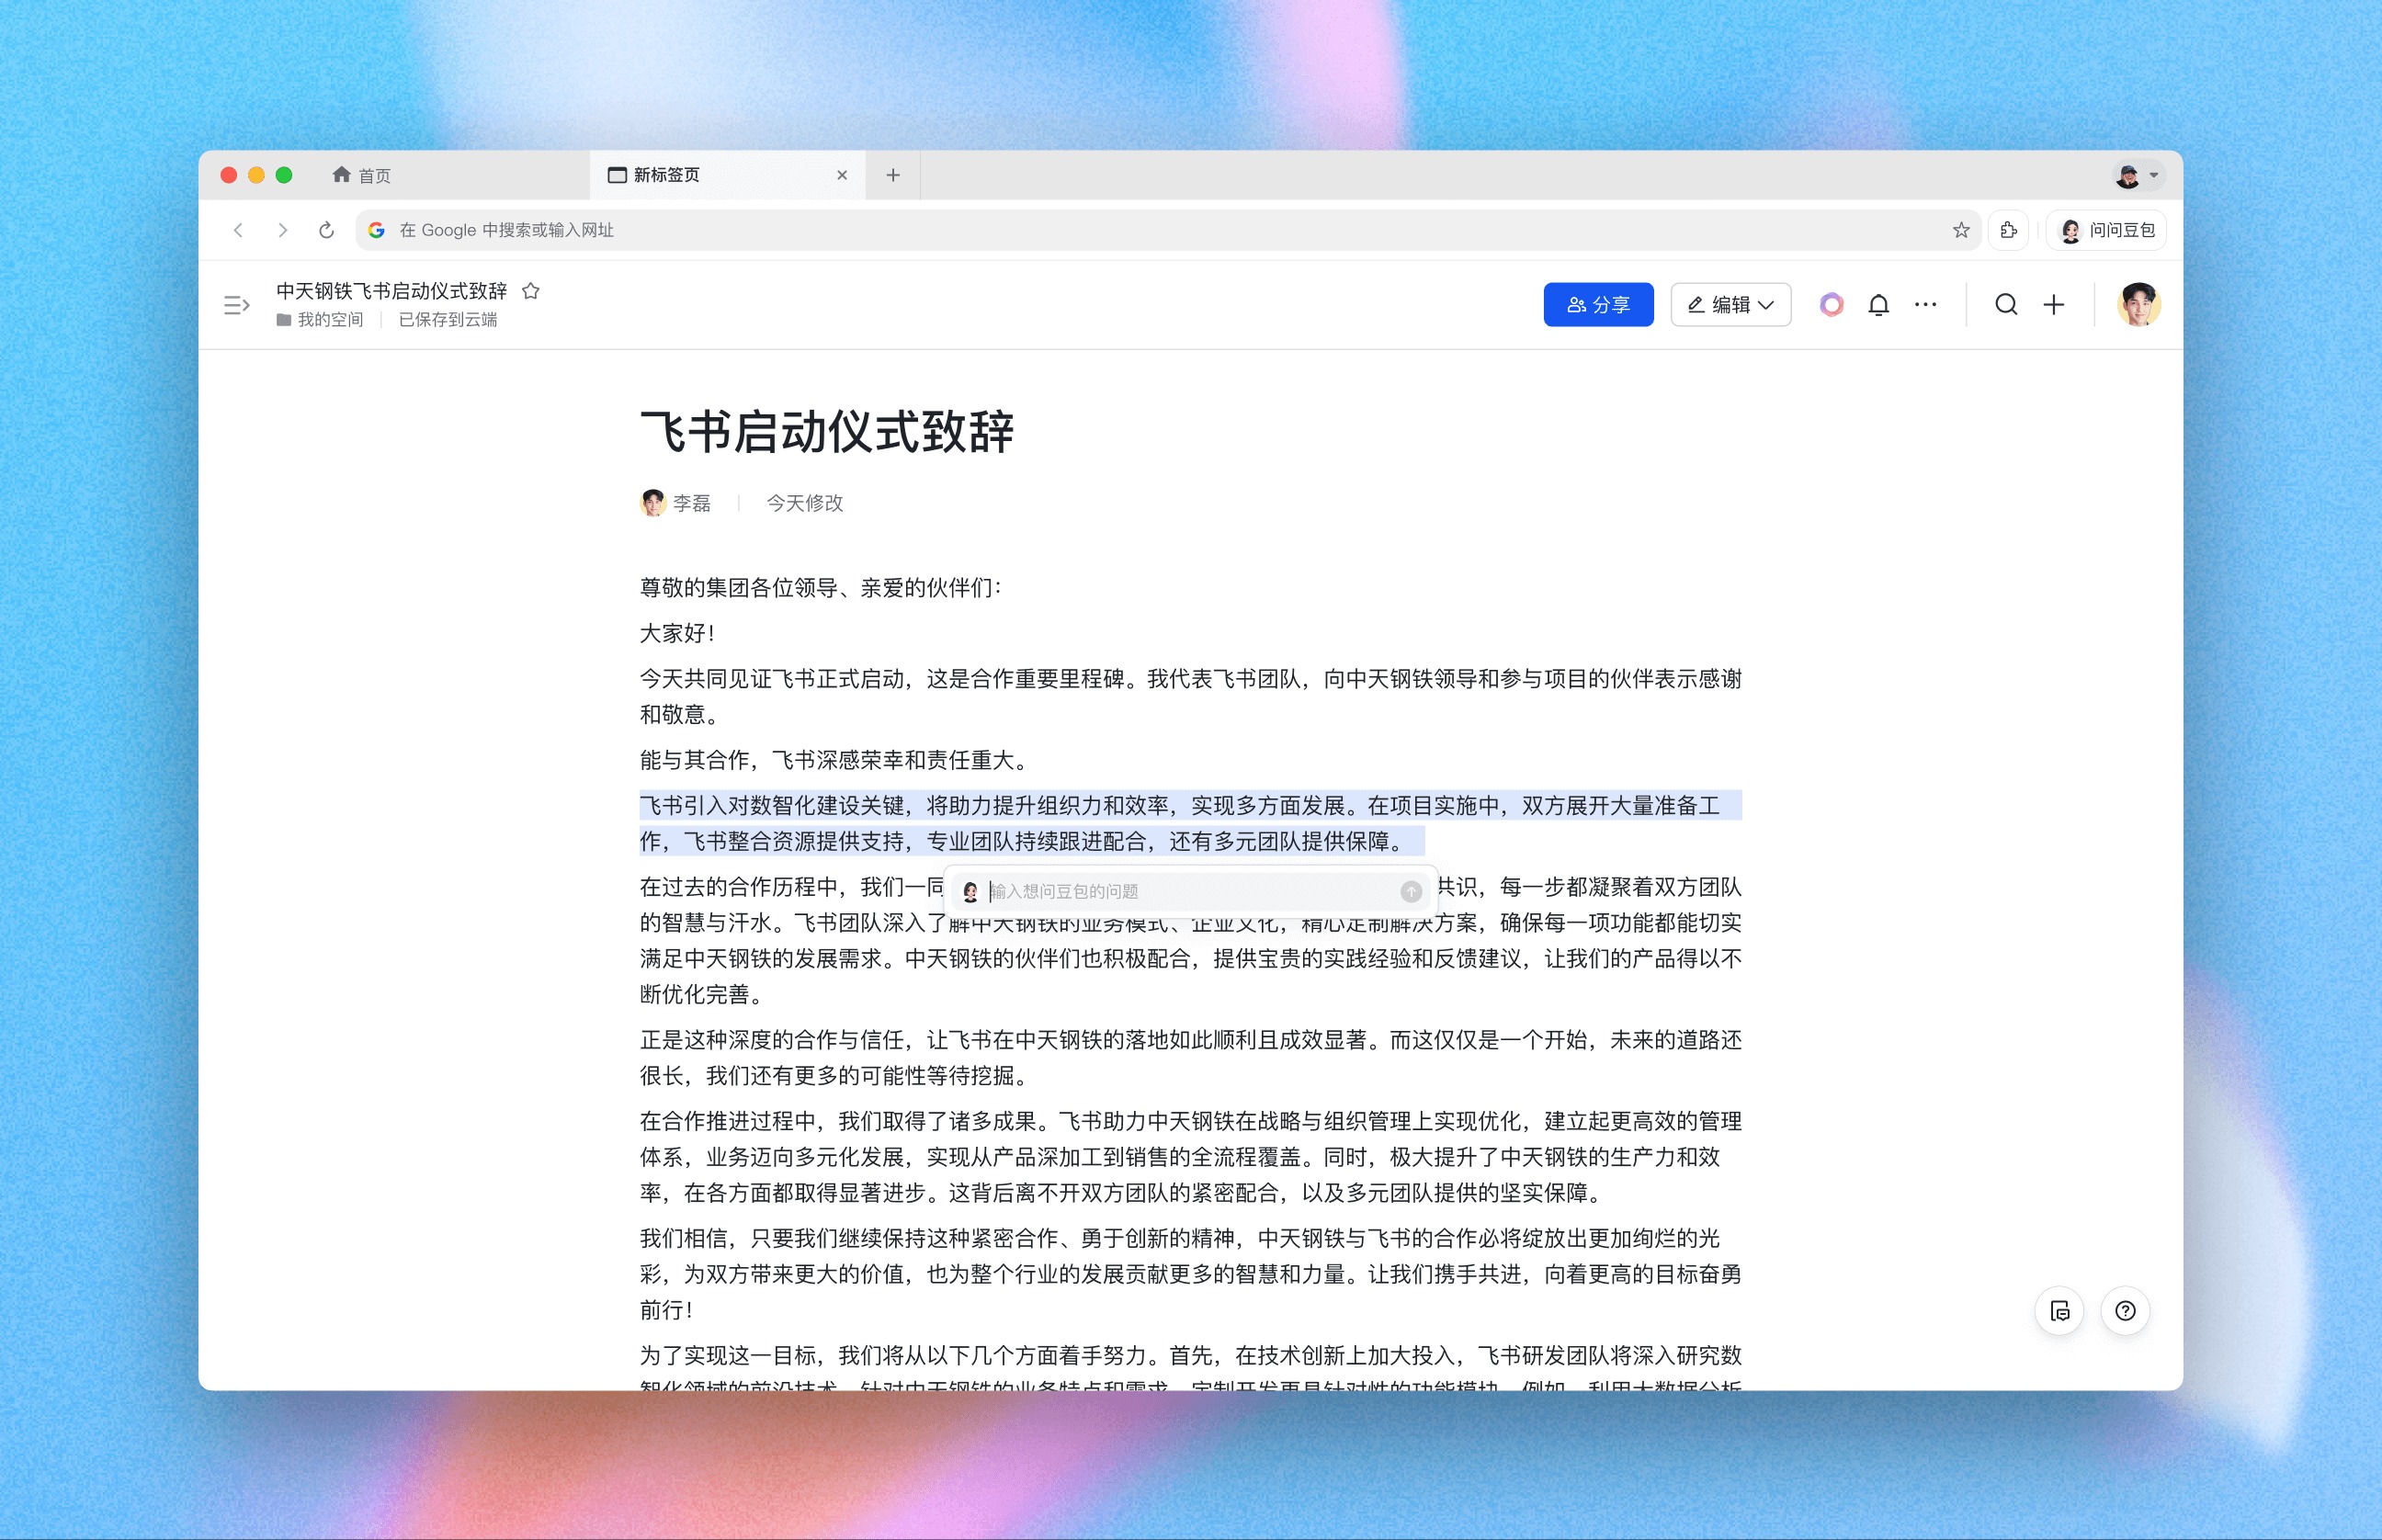The width and height of the screenshot is (2382, 1540).
Task: Click paragraph starting 正是这种深度的合作
Action: pos(1191,1058)
